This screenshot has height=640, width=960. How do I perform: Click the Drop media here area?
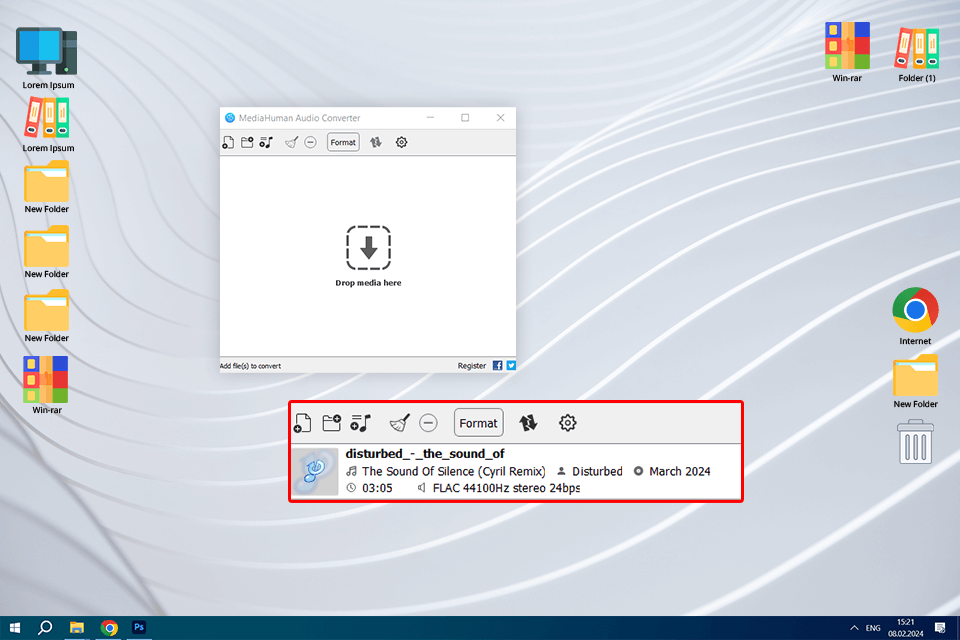point(368,255)
